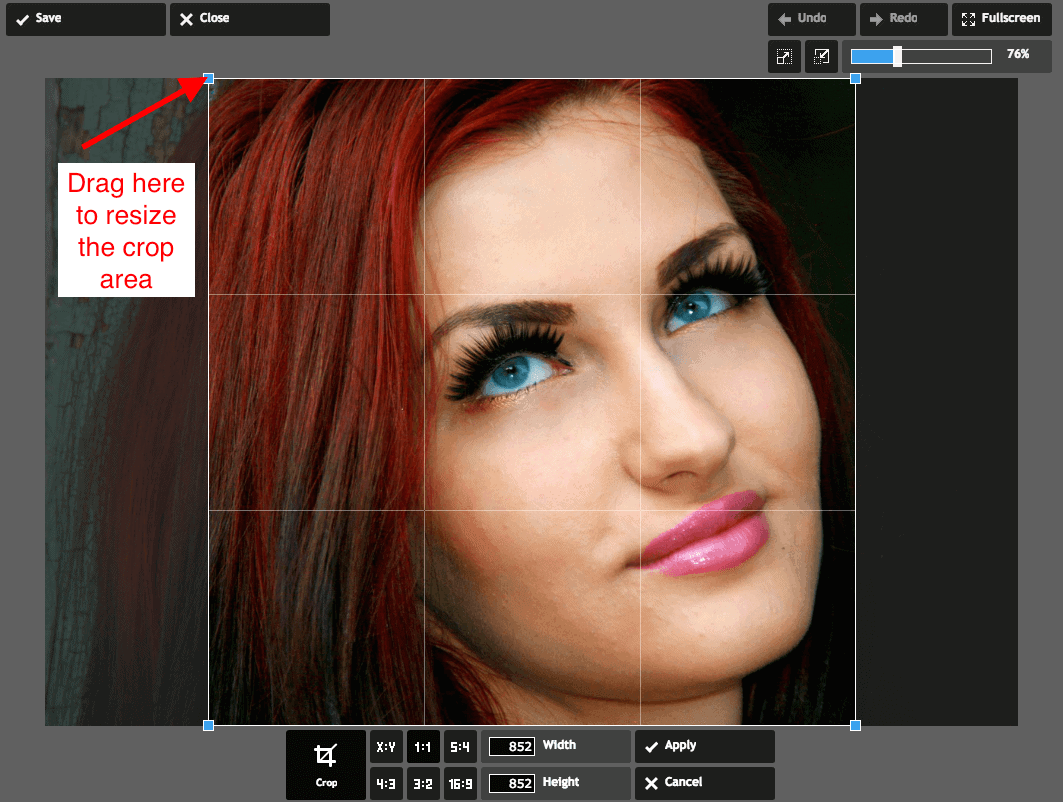Click the top-right crop handle
Viewport: 1063px width, 802px height.
tap(856, 79)
